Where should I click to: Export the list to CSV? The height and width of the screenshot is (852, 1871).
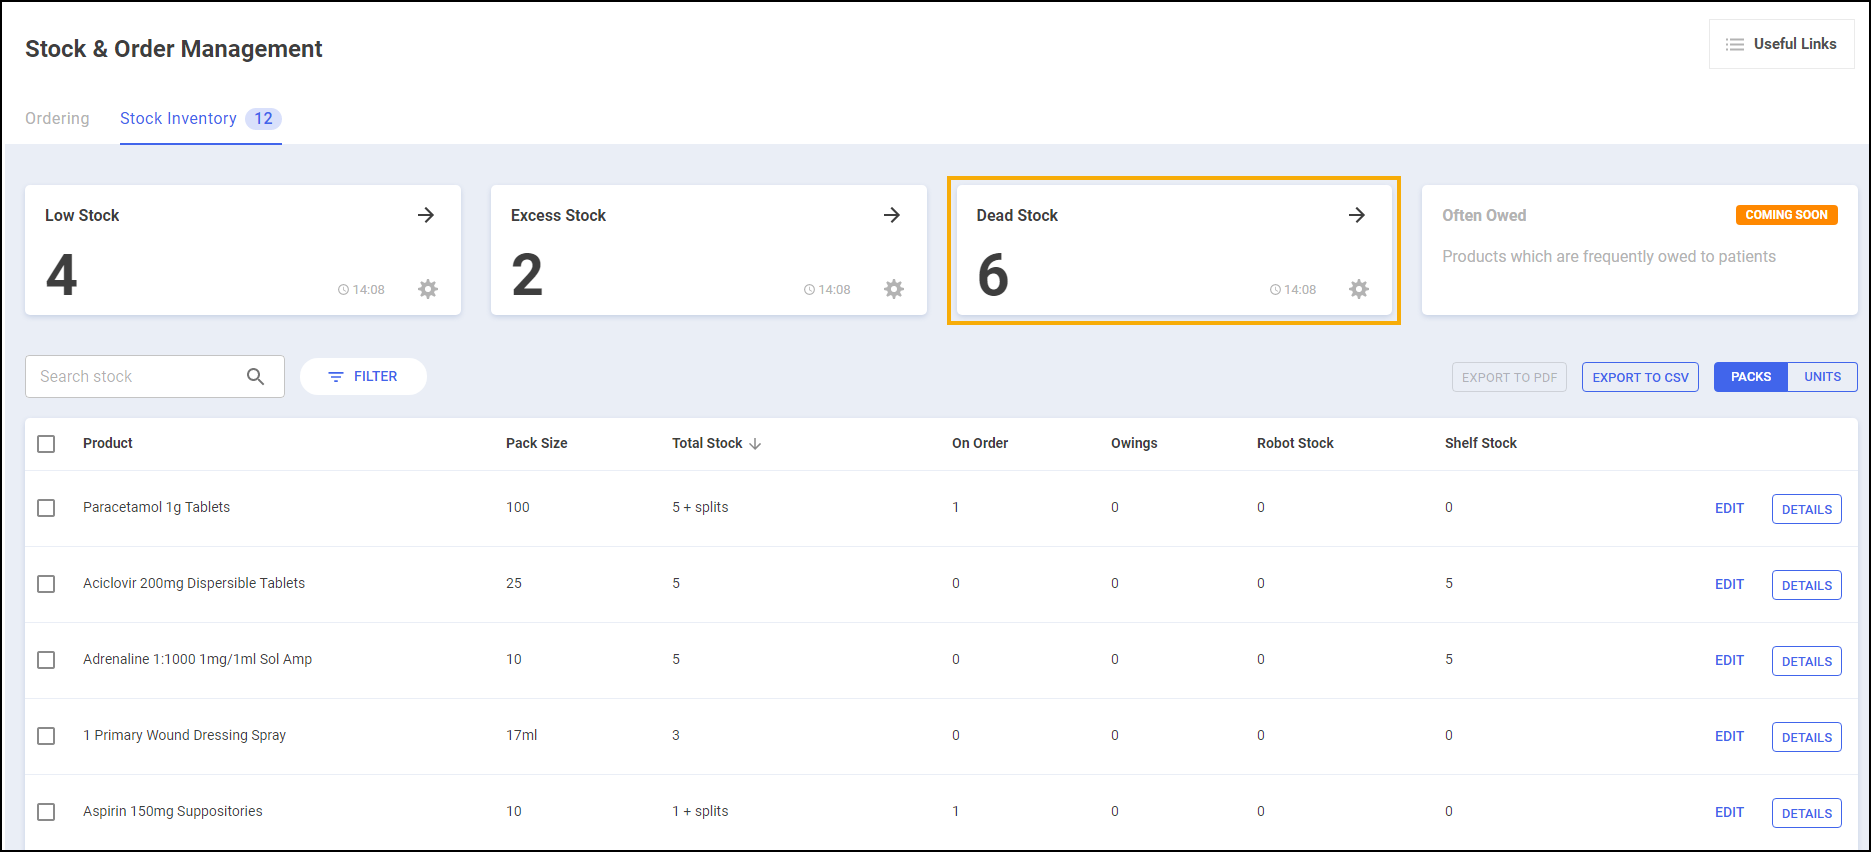click(x=1640, y=377)
